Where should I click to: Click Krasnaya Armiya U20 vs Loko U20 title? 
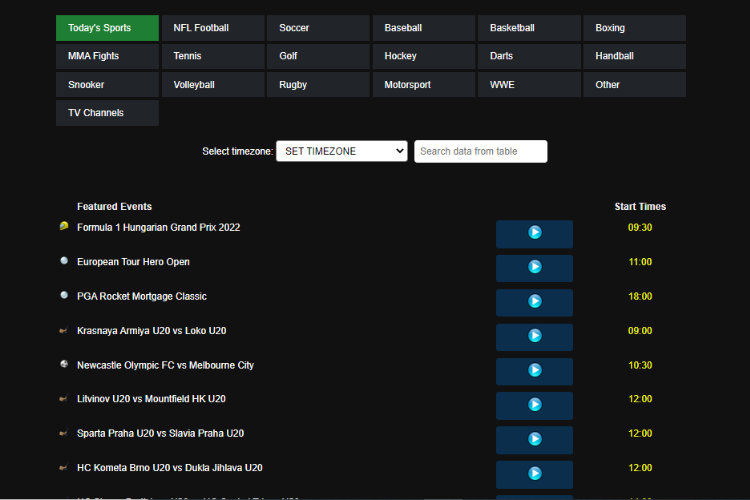coord(151,331)
